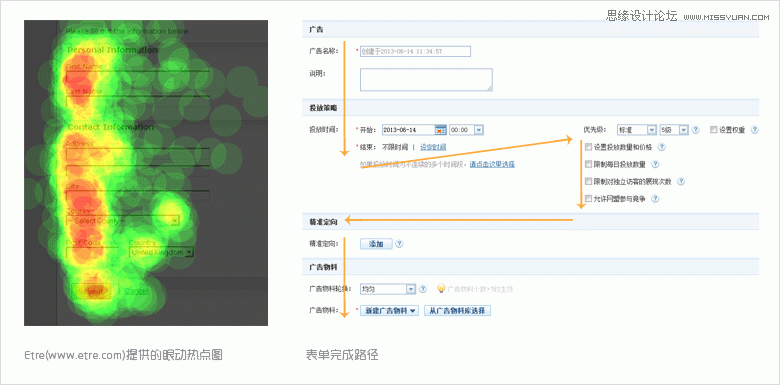This screenshot has height=385, width=780.
Task: Tick the 限制每日投放数量 checkbox
Action: tap(589, 164)
